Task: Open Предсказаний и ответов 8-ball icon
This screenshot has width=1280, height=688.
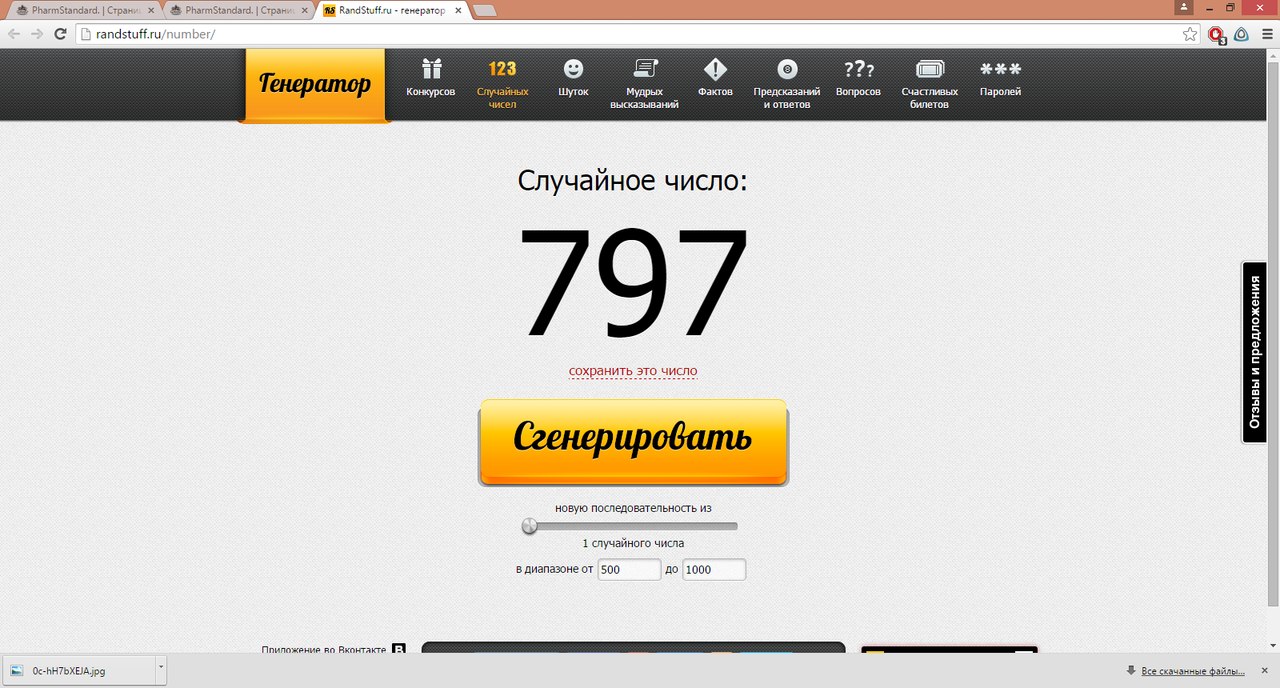Action: [x=787, y=70]
